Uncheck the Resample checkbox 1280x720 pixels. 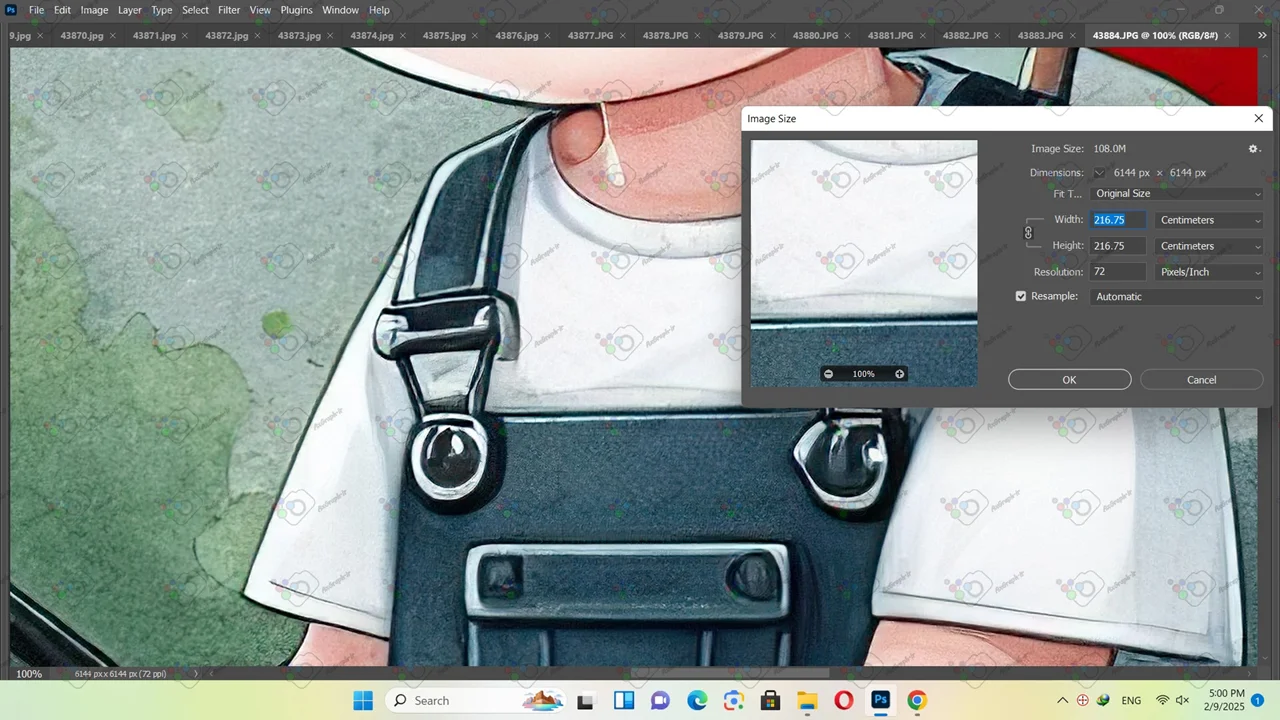[x=1021, y=297]
